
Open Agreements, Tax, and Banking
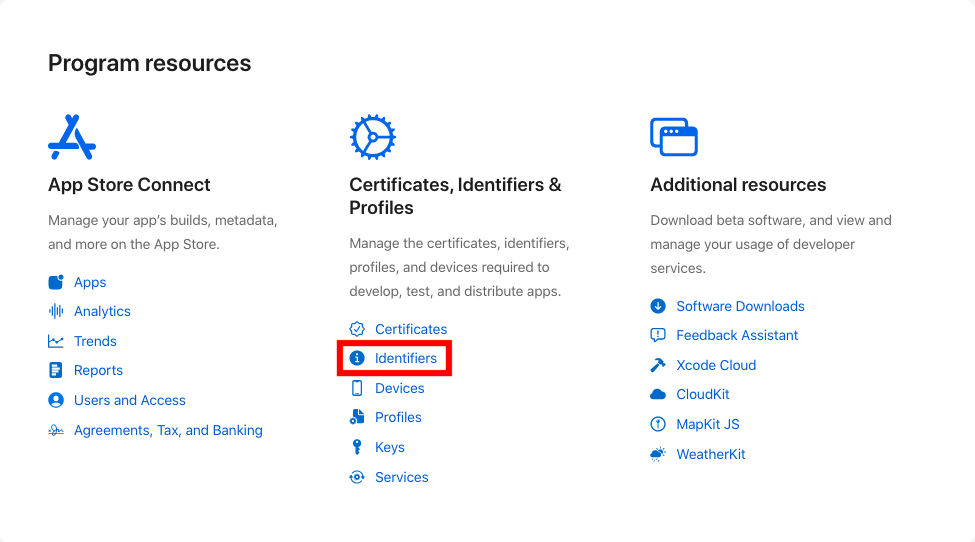point(169,430)
